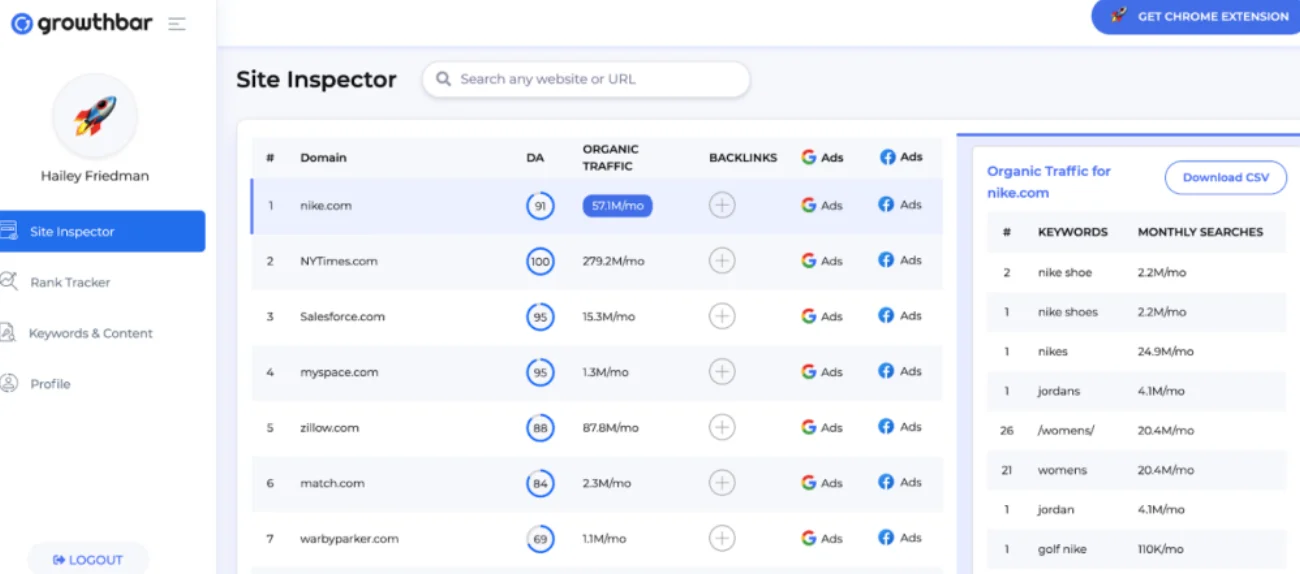
Task: Open Google Ads for nike.com
Action: pos(822,205)
